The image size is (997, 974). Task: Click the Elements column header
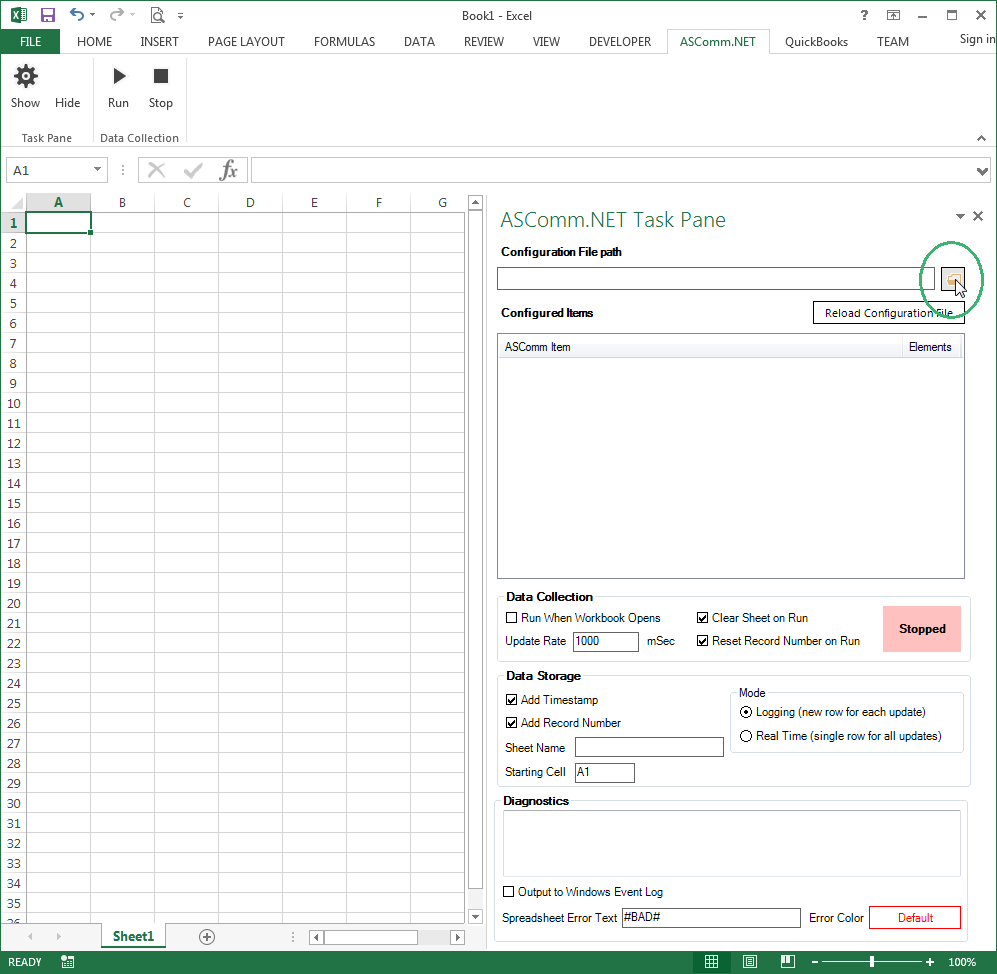930,347
